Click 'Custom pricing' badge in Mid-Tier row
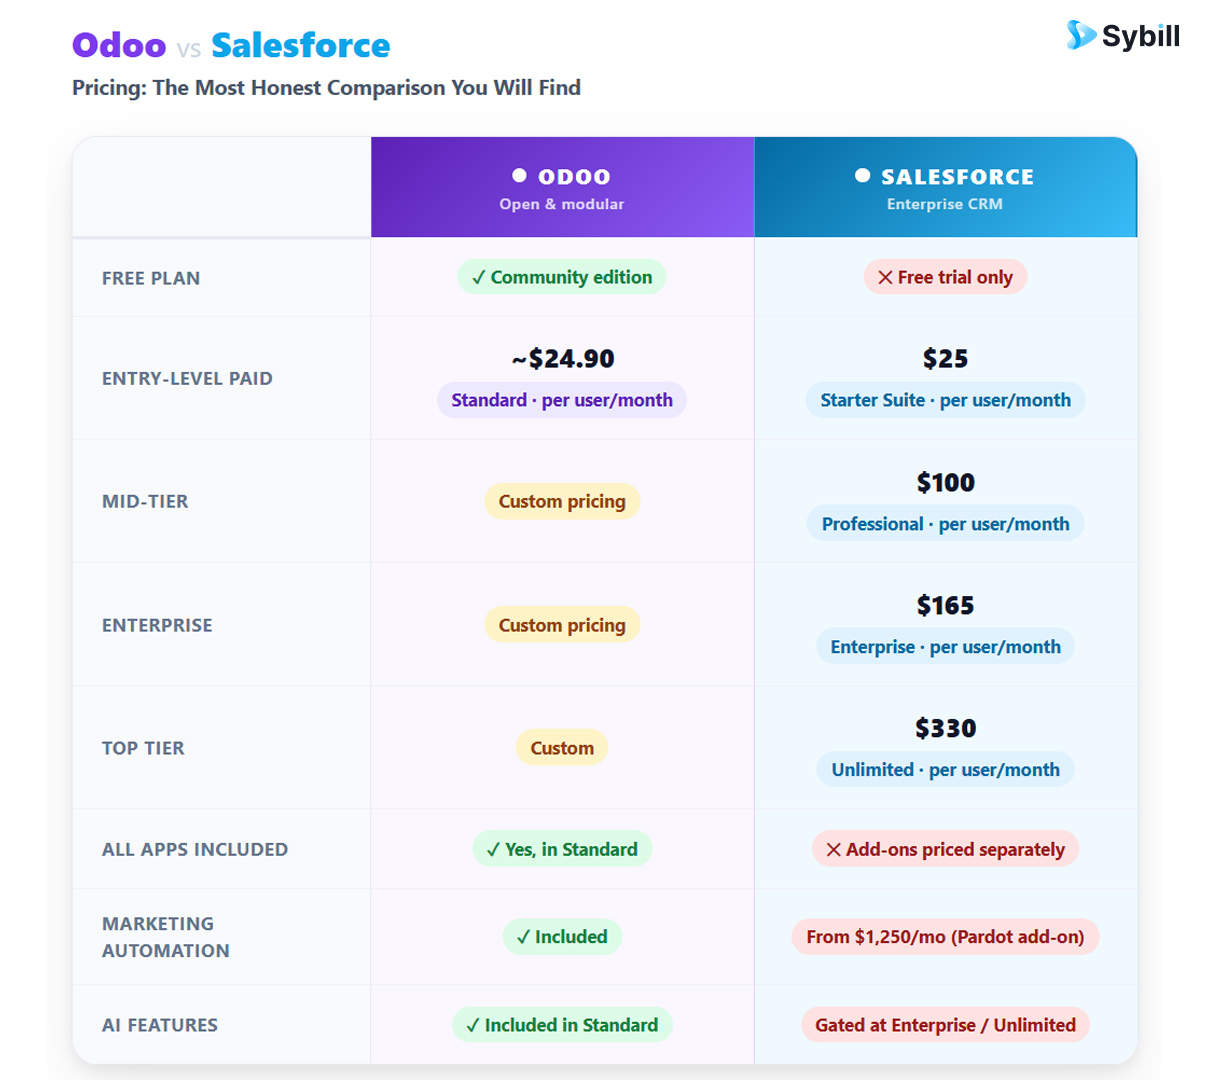 coord(562,501)
